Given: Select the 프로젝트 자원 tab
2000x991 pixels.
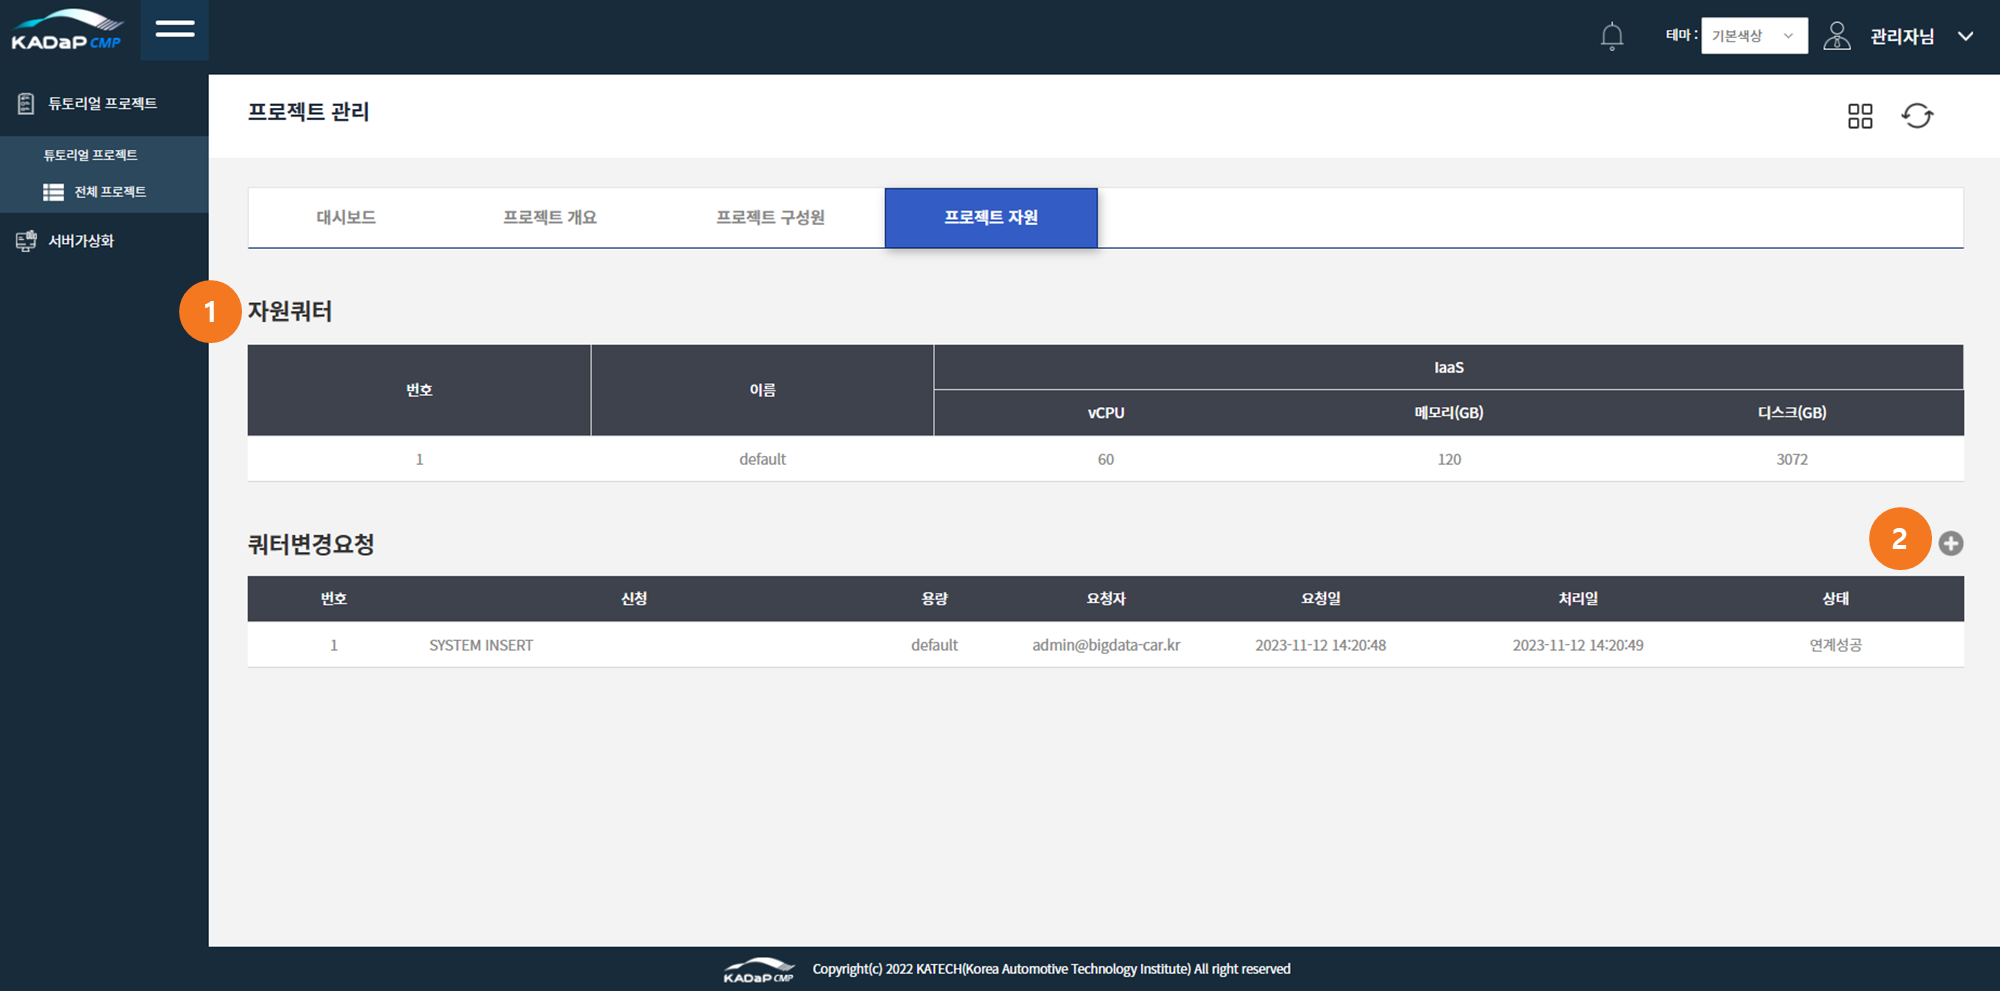Looking at the screenshot, I should (990, 218).
